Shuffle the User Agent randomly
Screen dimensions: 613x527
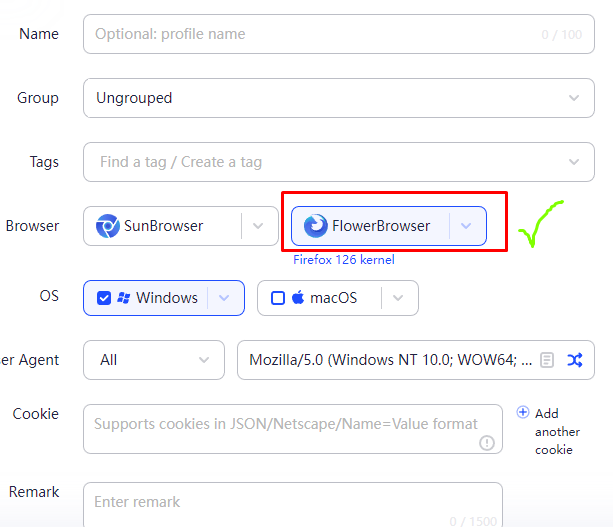575,360
